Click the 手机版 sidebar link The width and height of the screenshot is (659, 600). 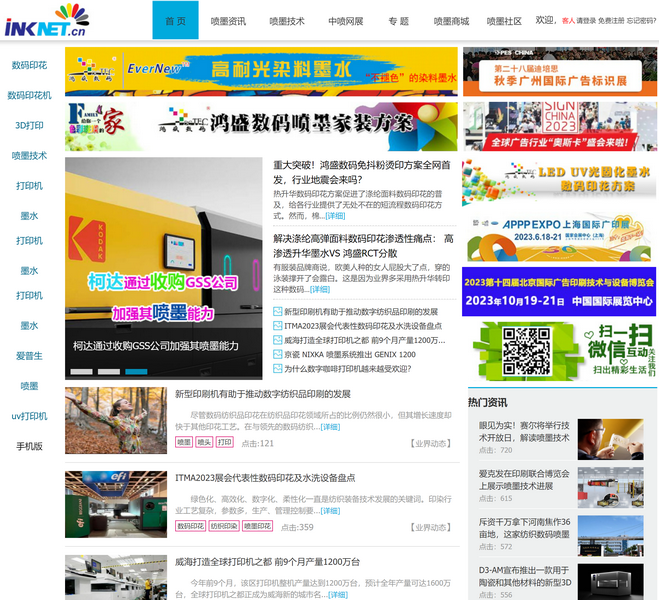pos(29,446)
